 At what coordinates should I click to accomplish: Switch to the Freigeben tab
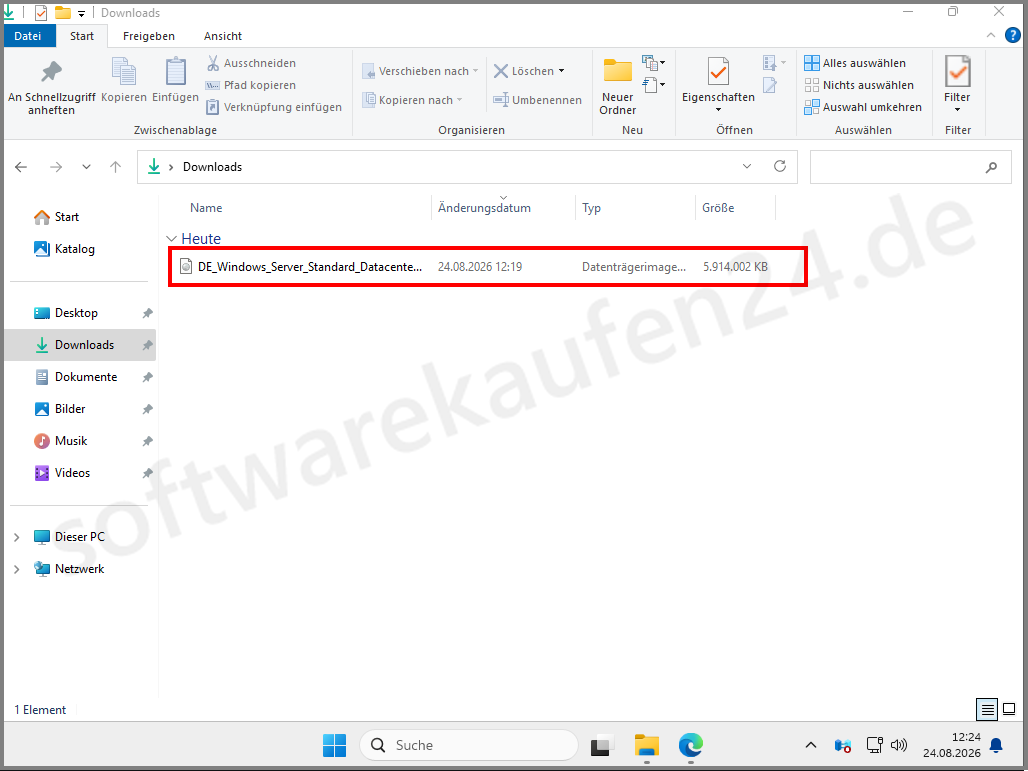pos(149,36)
